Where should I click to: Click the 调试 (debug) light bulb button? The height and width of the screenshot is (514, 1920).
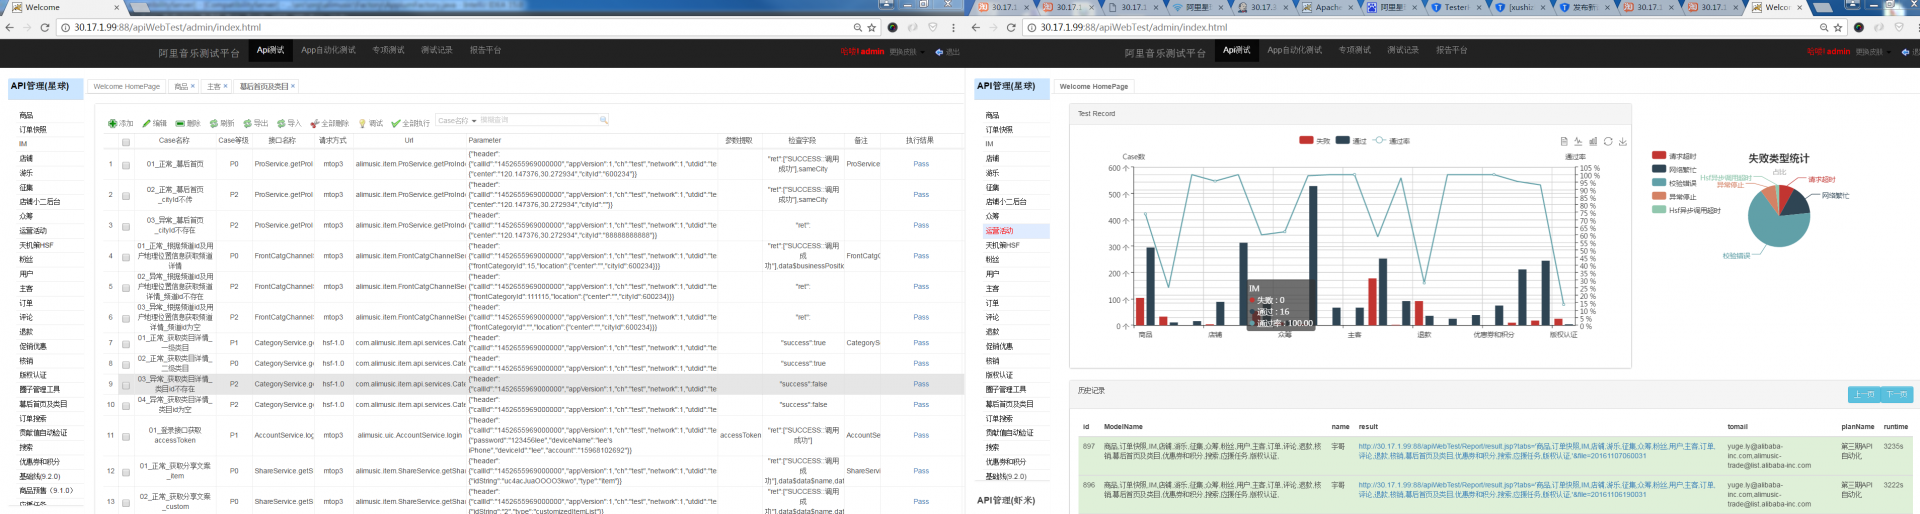[x=371, y=124]
